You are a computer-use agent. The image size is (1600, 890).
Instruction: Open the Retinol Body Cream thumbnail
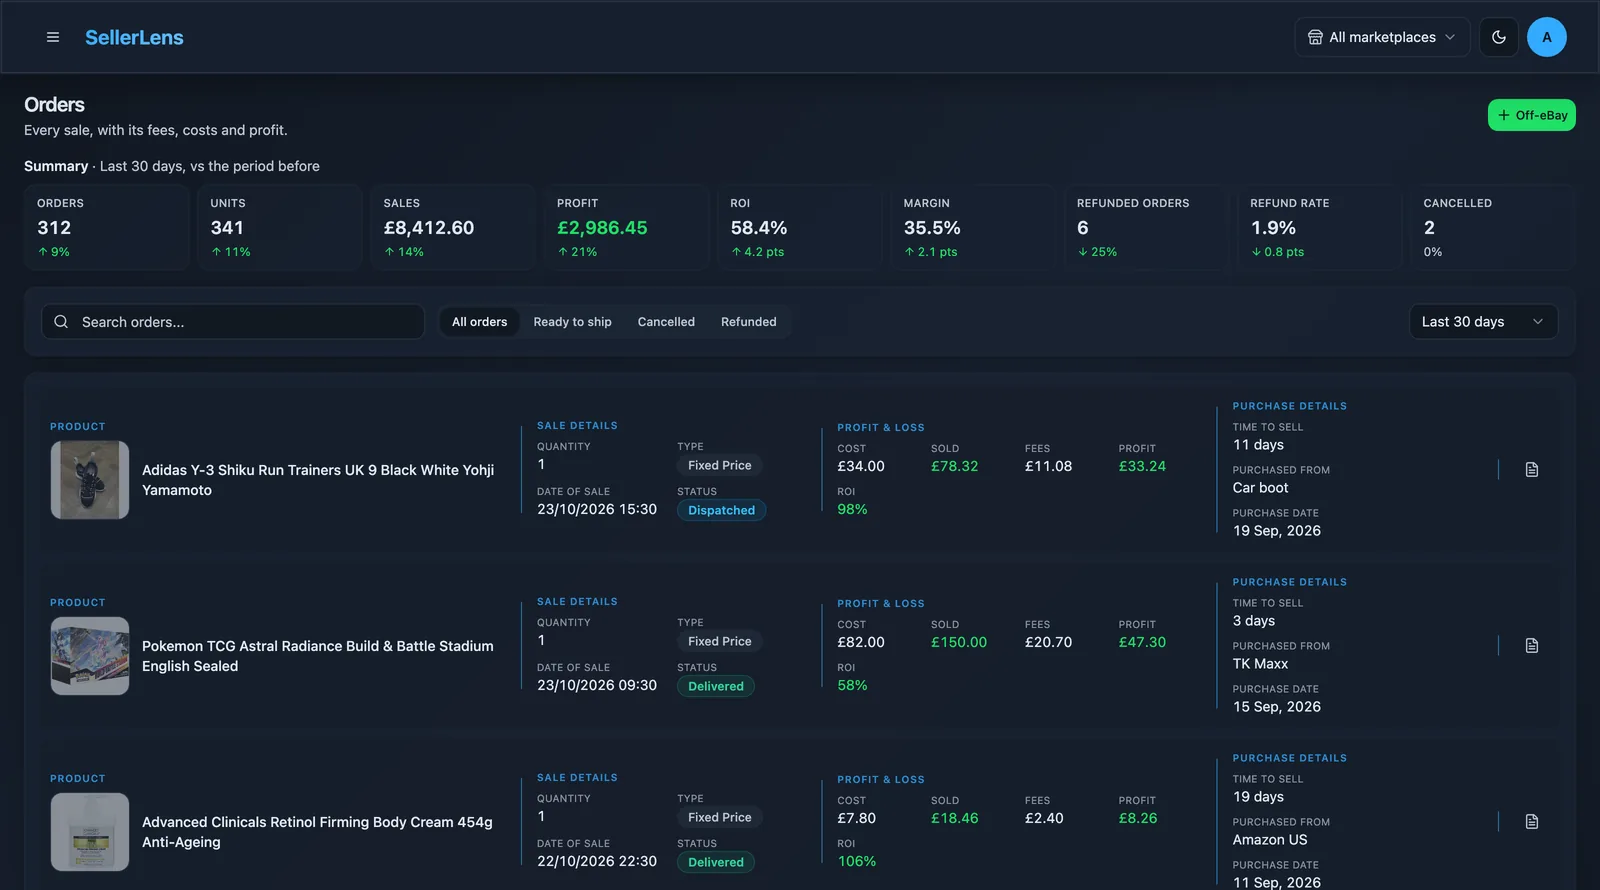click(90, 832)
